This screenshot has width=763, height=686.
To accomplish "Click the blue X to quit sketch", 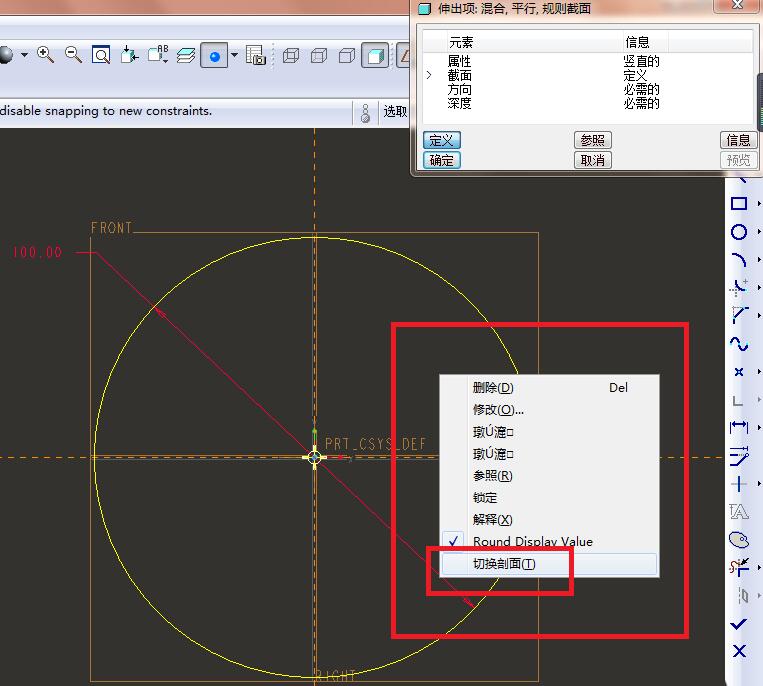I will 739,652.
